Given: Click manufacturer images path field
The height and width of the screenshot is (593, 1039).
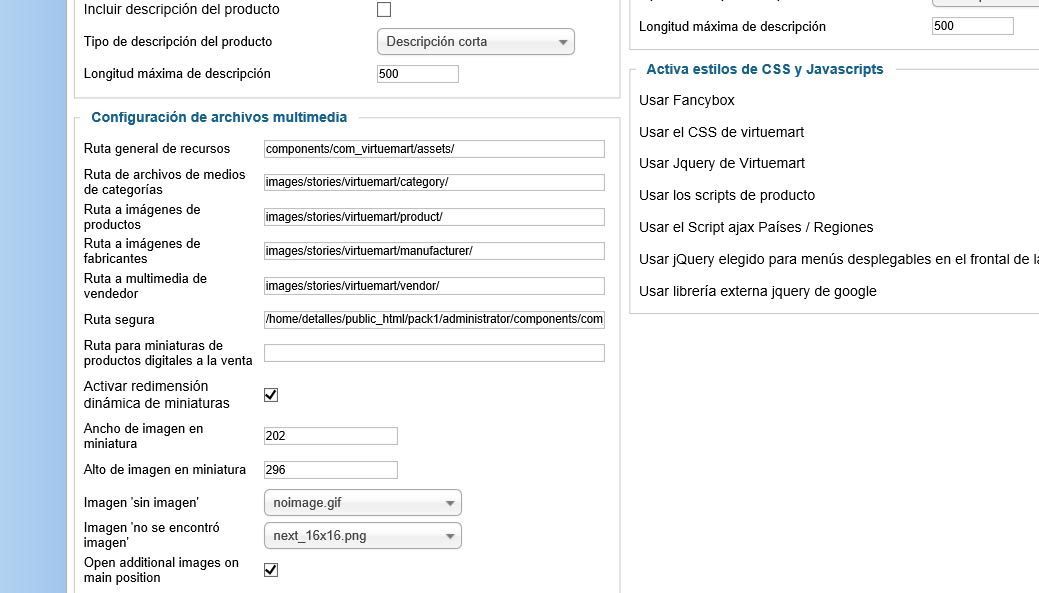Looking at the screenshot, I should pos(434,251).
